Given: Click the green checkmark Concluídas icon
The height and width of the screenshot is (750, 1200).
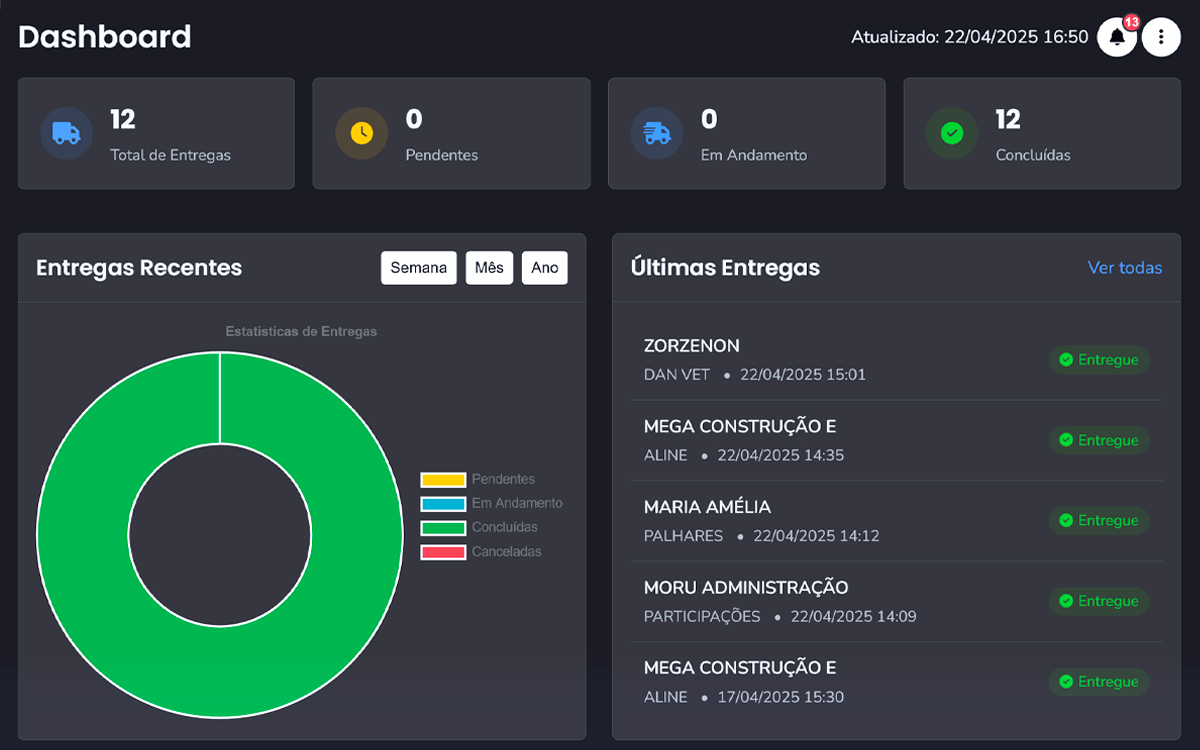Looking at the screenshot, I should point(952,133).
